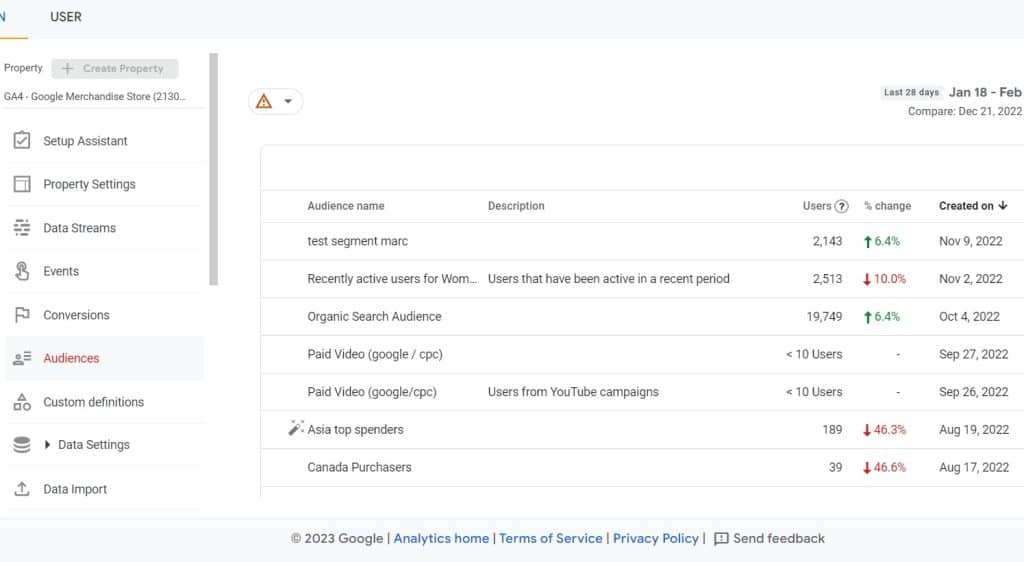
Task: Open the Analytics home link
Action: [441, 539]
